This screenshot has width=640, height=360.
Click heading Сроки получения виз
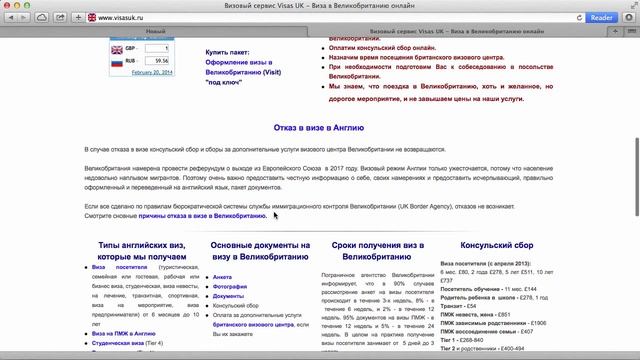[x=378, y=251]
